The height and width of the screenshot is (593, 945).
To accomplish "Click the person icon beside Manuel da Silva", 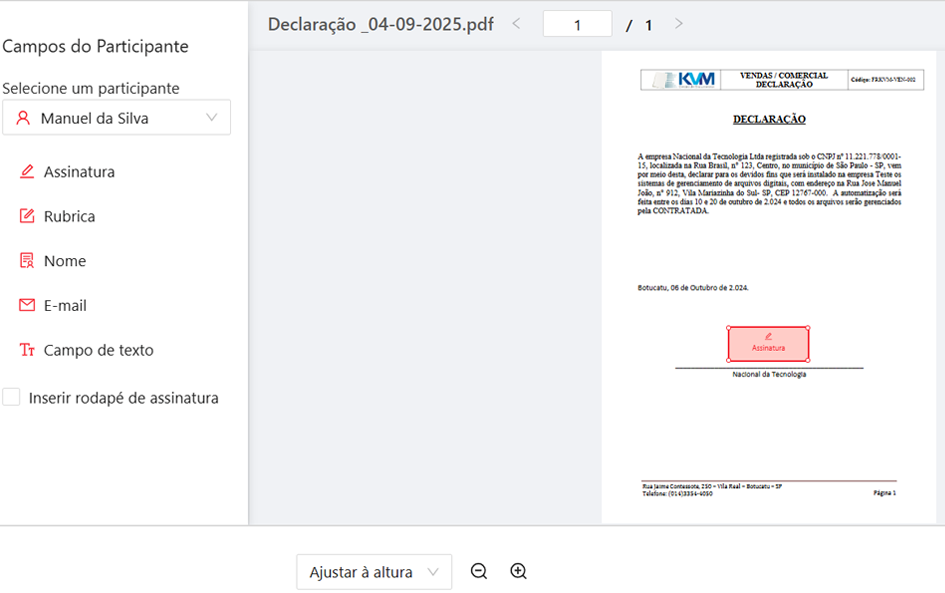I will (23, 118).
